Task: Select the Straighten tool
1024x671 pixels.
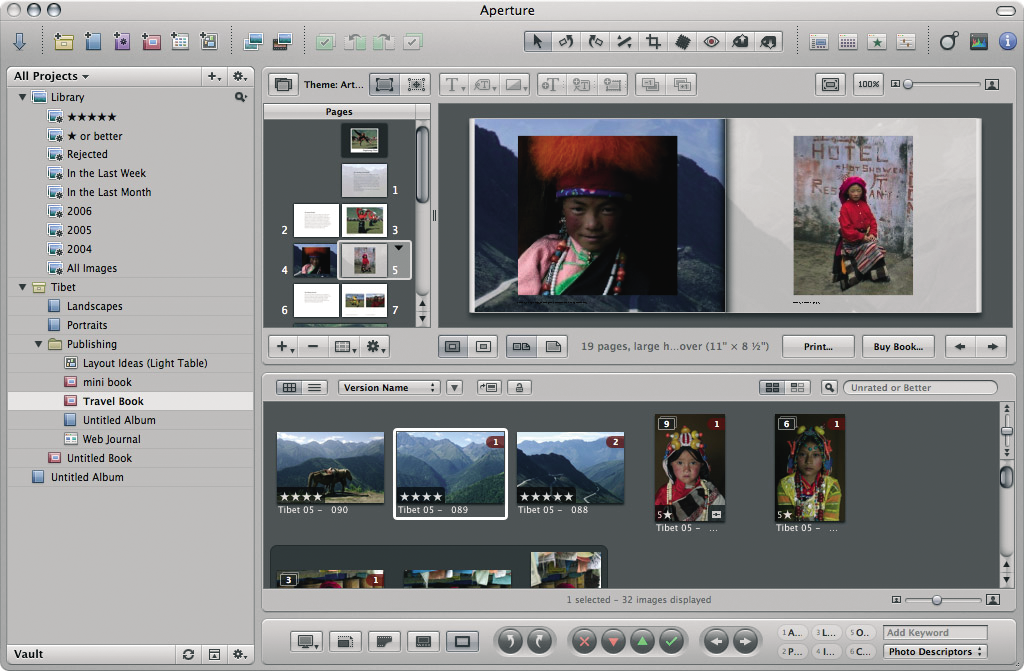Action: coord(624,42)
